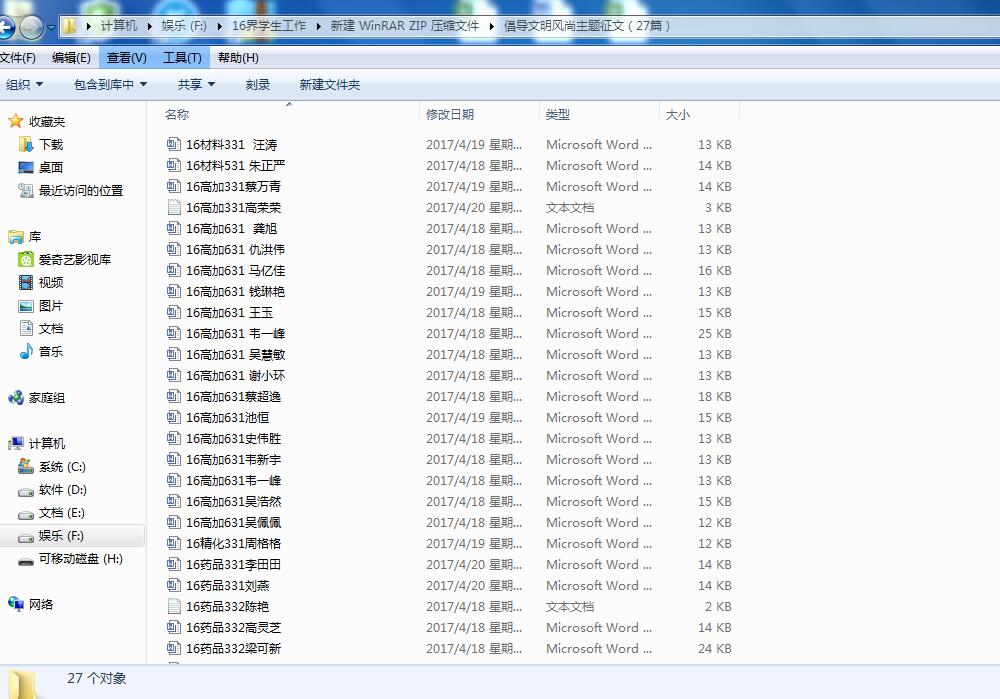1000x699 pixels.
Task: Open the Include in library (包含到库中) dropdown
Action: [110, 85]
